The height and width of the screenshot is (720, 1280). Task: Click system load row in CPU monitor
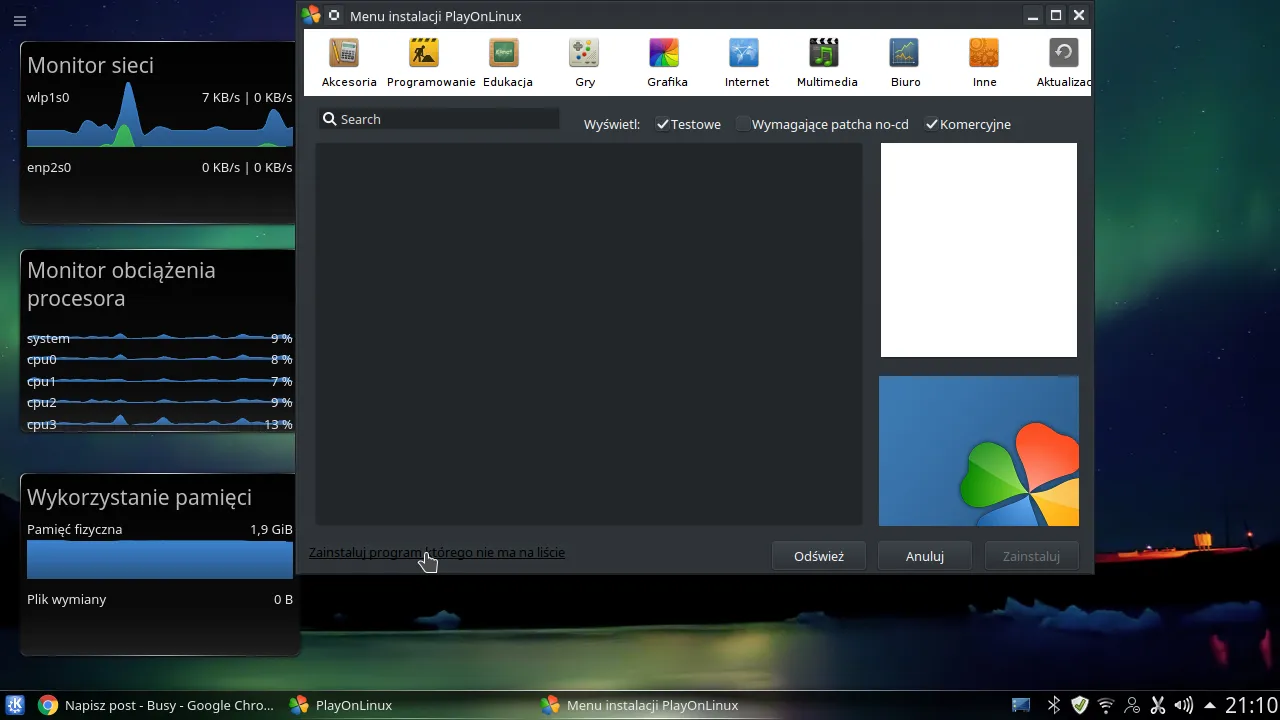(160, 338)
